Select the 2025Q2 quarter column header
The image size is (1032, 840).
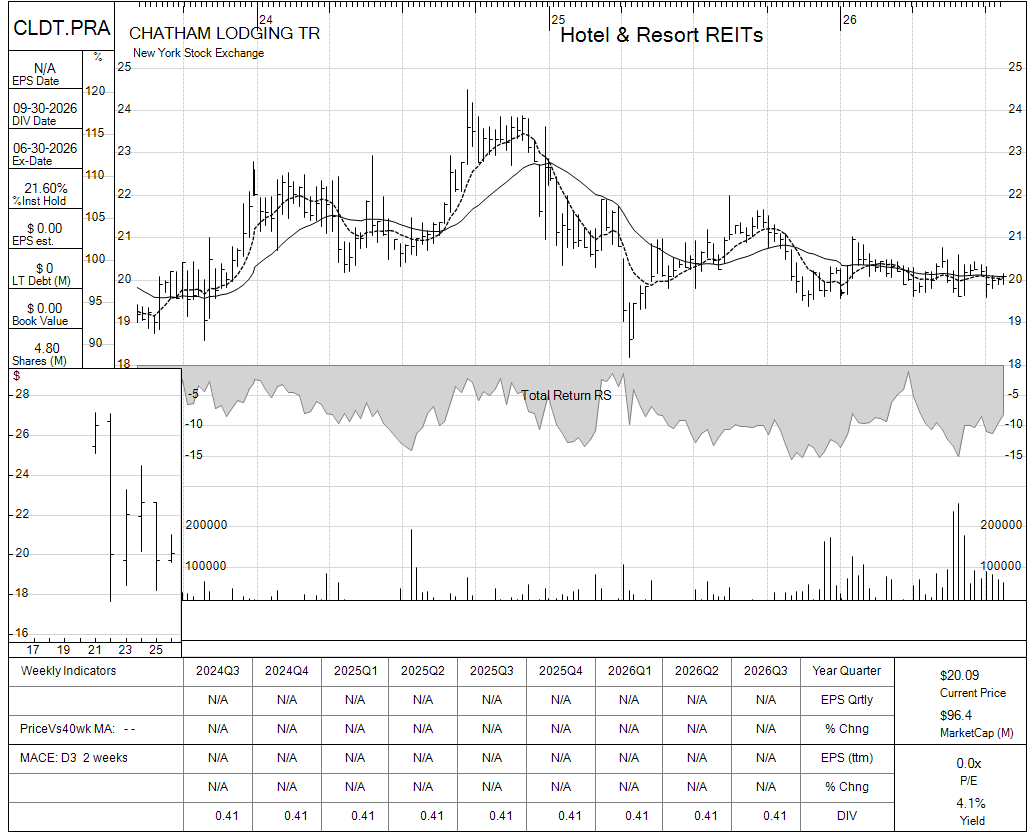click(x=423, y=671)
